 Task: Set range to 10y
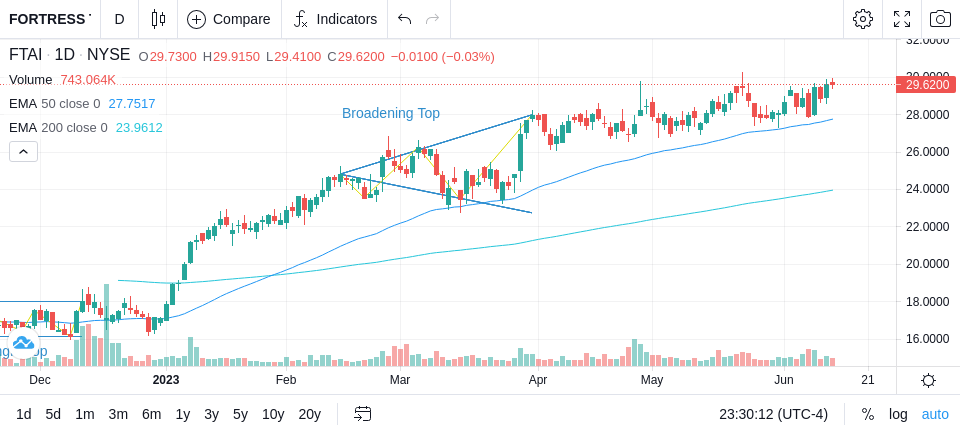[273, 415]
